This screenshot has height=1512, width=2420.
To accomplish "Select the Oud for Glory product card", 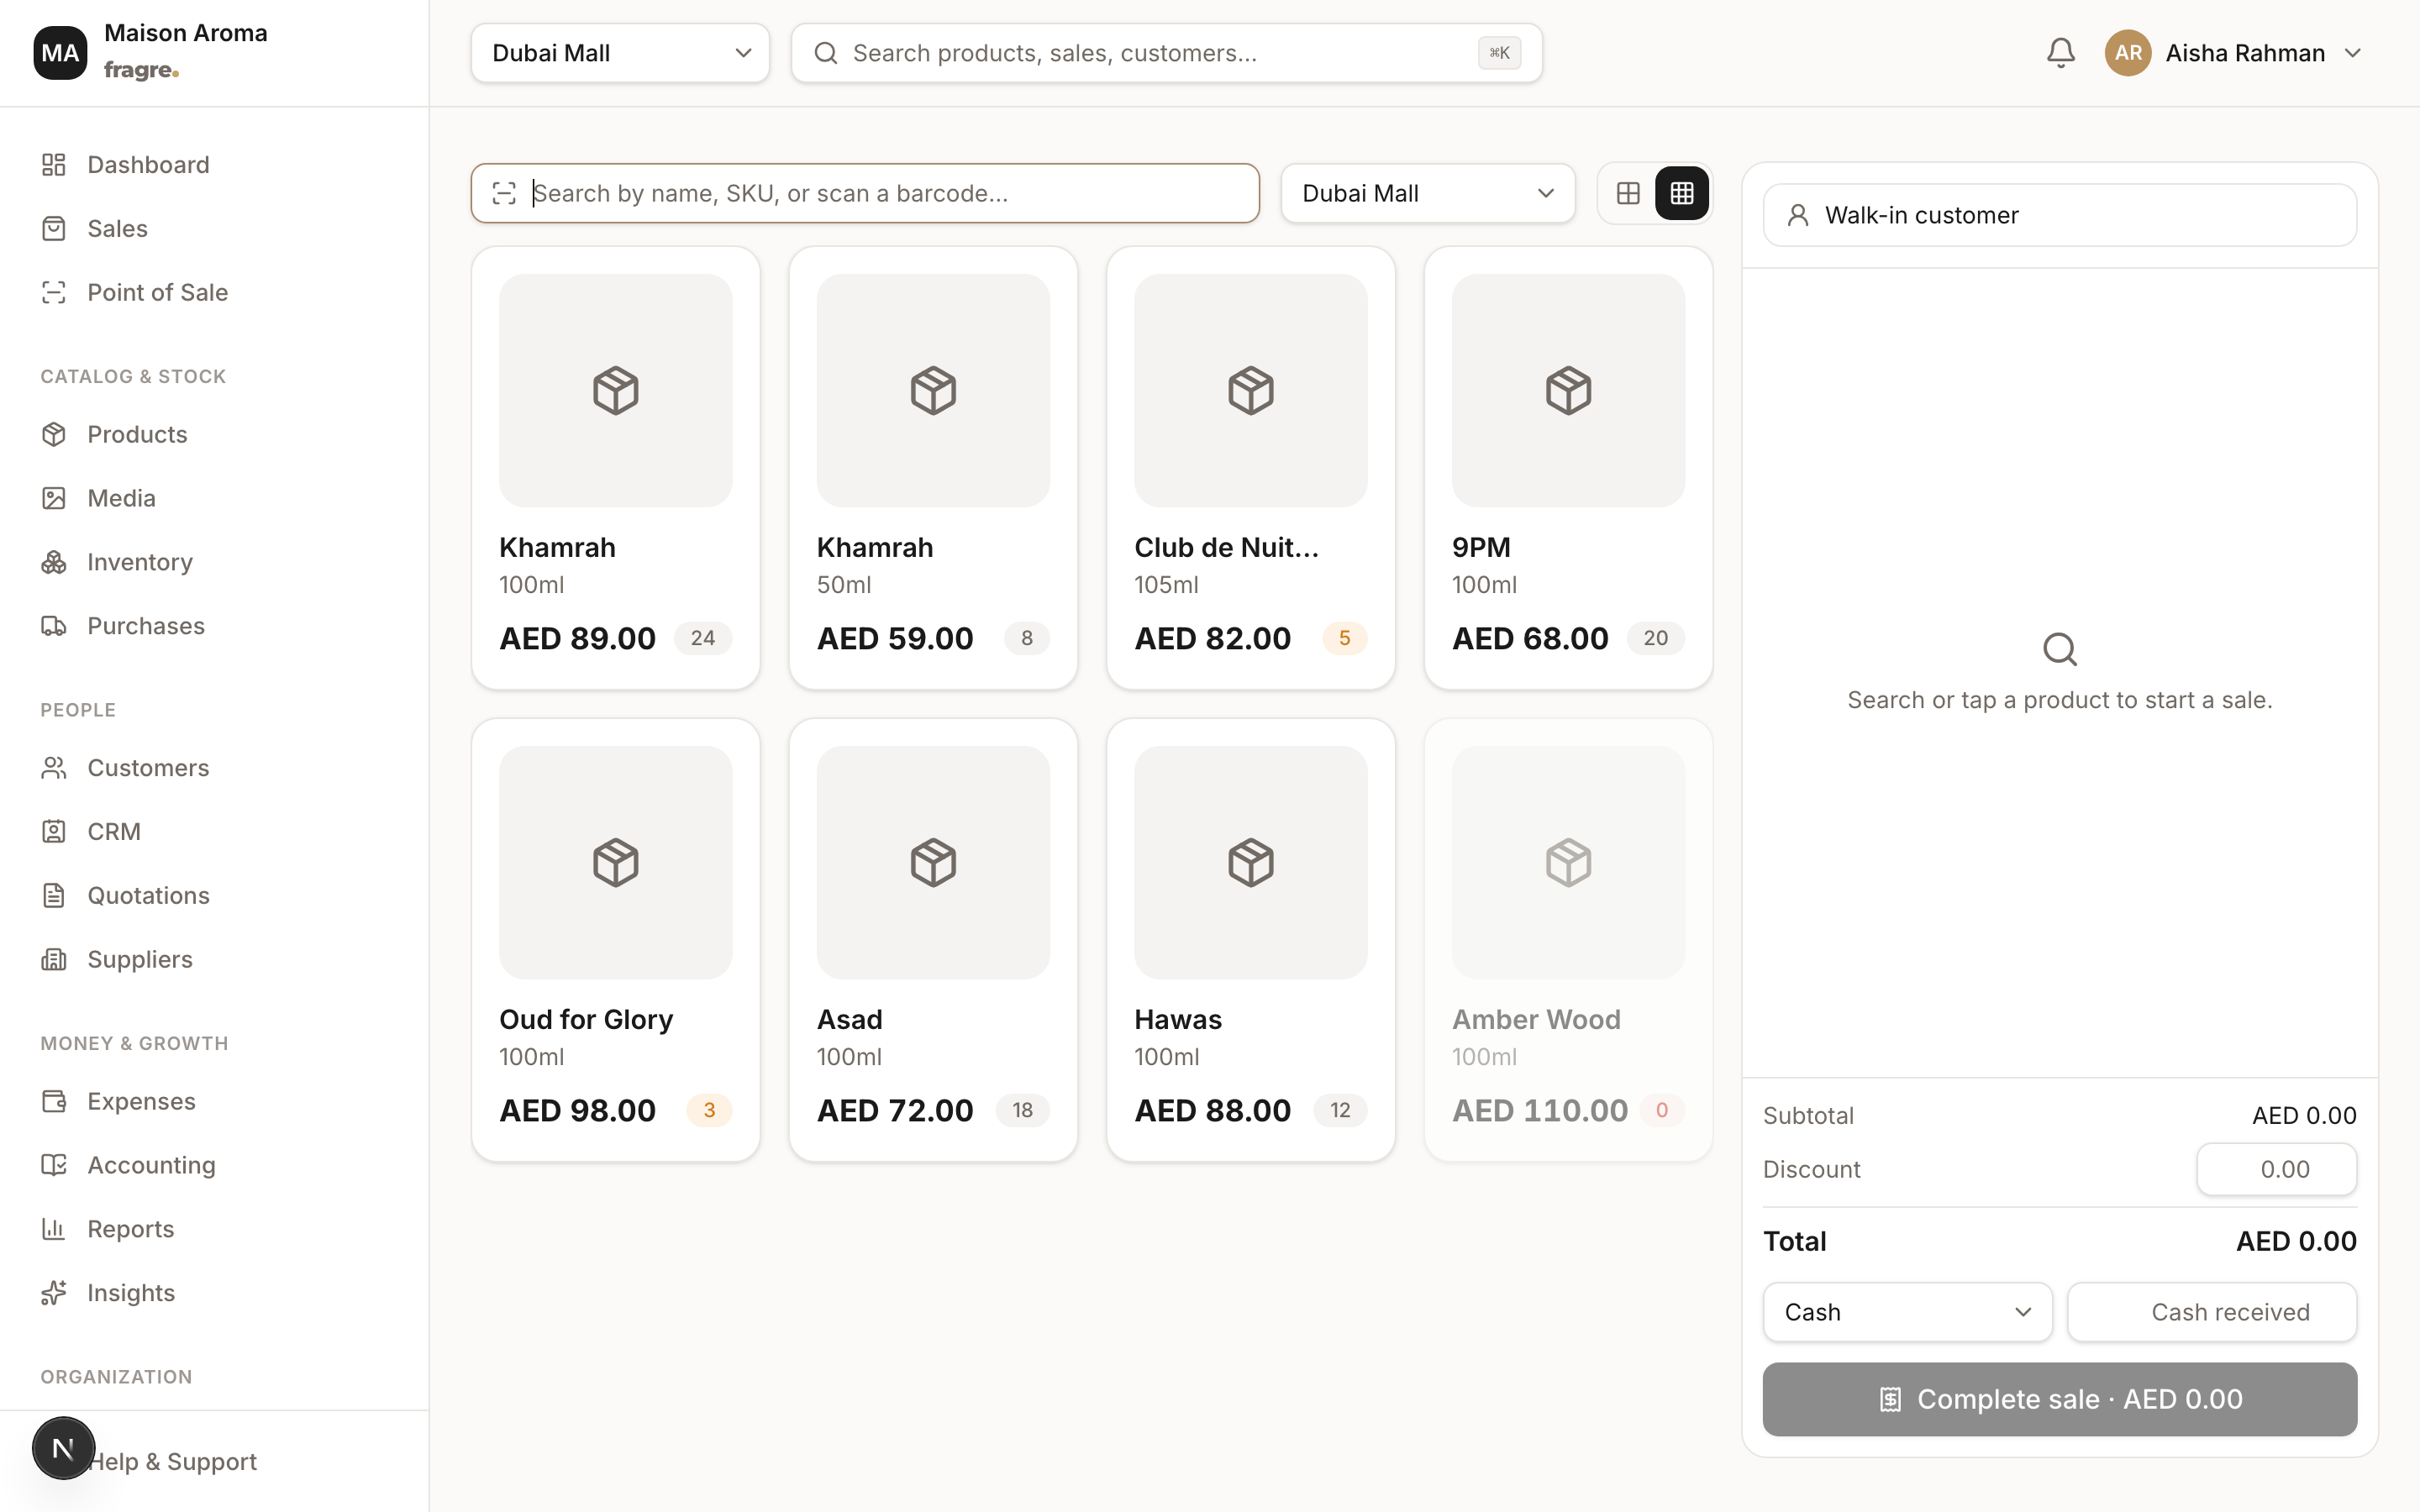I will pos(616,940).
